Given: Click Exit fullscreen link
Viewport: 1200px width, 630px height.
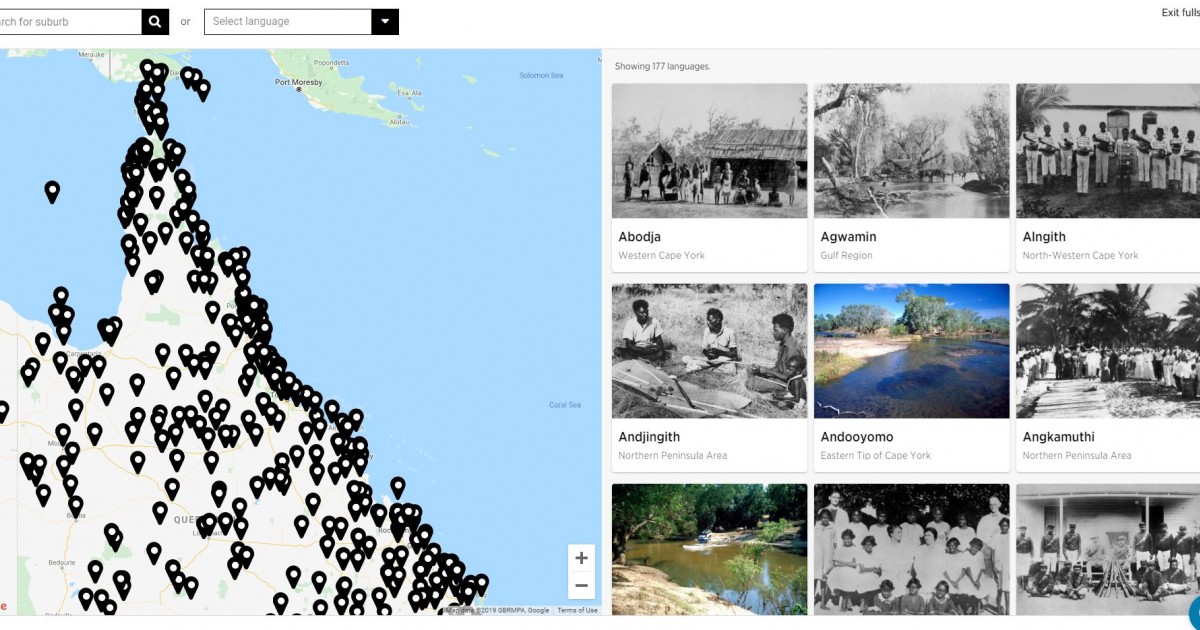Looking at the screenshot, I should tap(1180, 13).
